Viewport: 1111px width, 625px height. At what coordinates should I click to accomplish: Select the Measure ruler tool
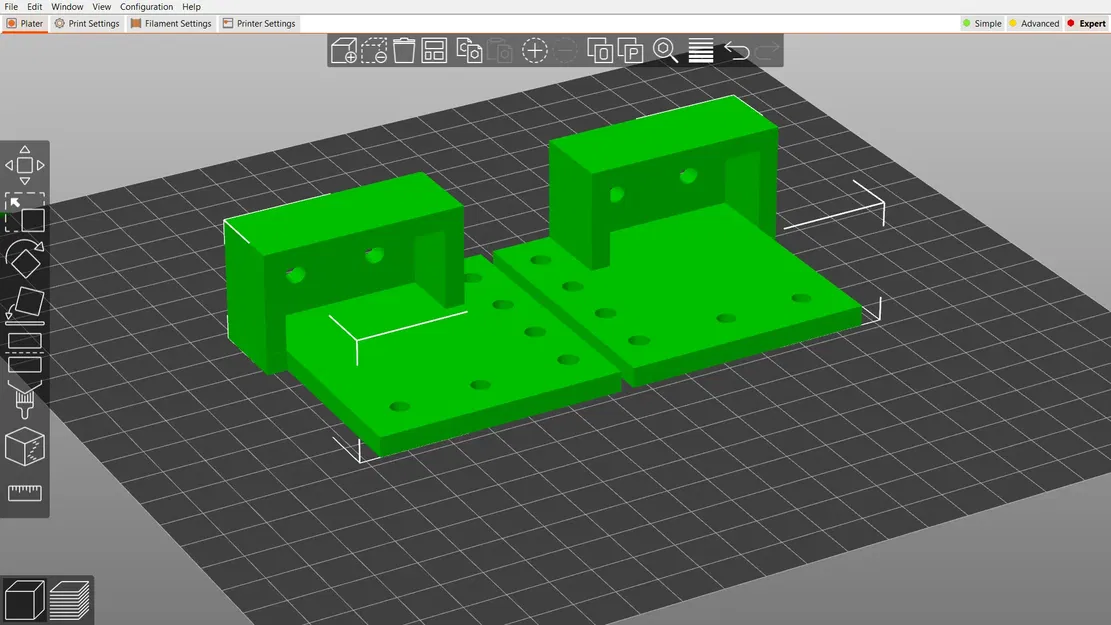coord(25,492)
